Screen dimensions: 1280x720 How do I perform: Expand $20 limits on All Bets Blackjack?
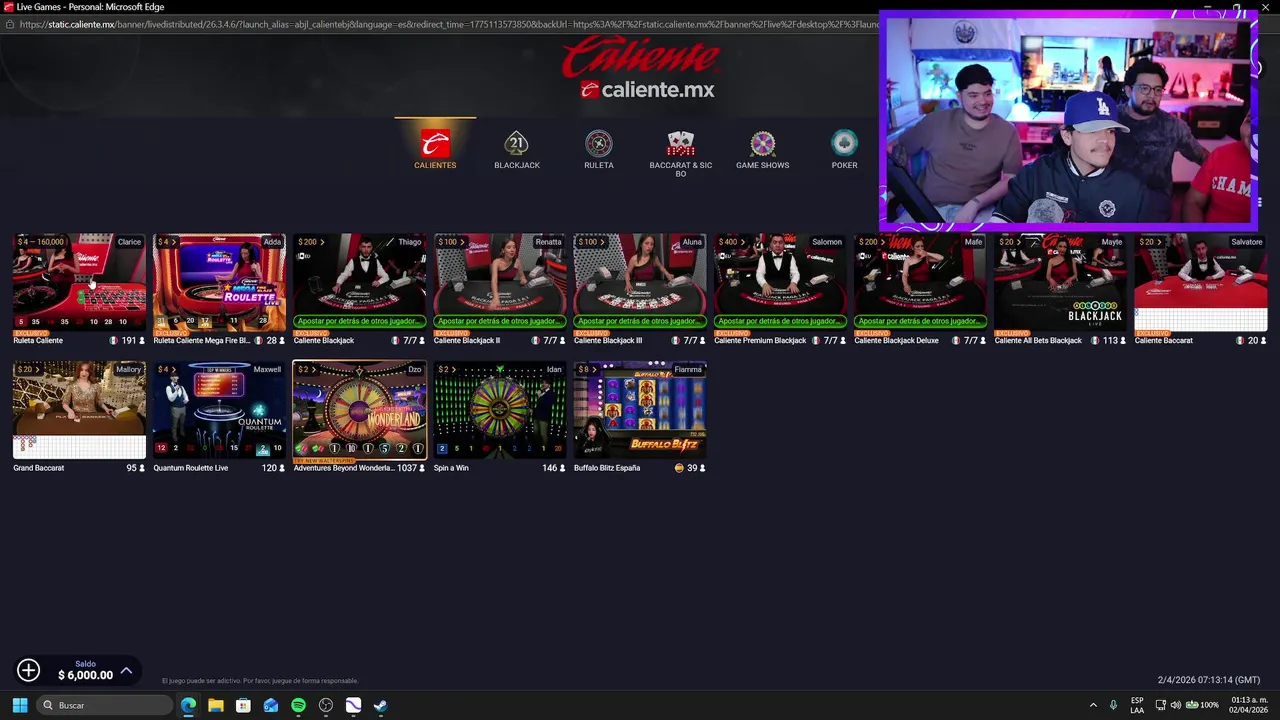tap(1009, 242)
